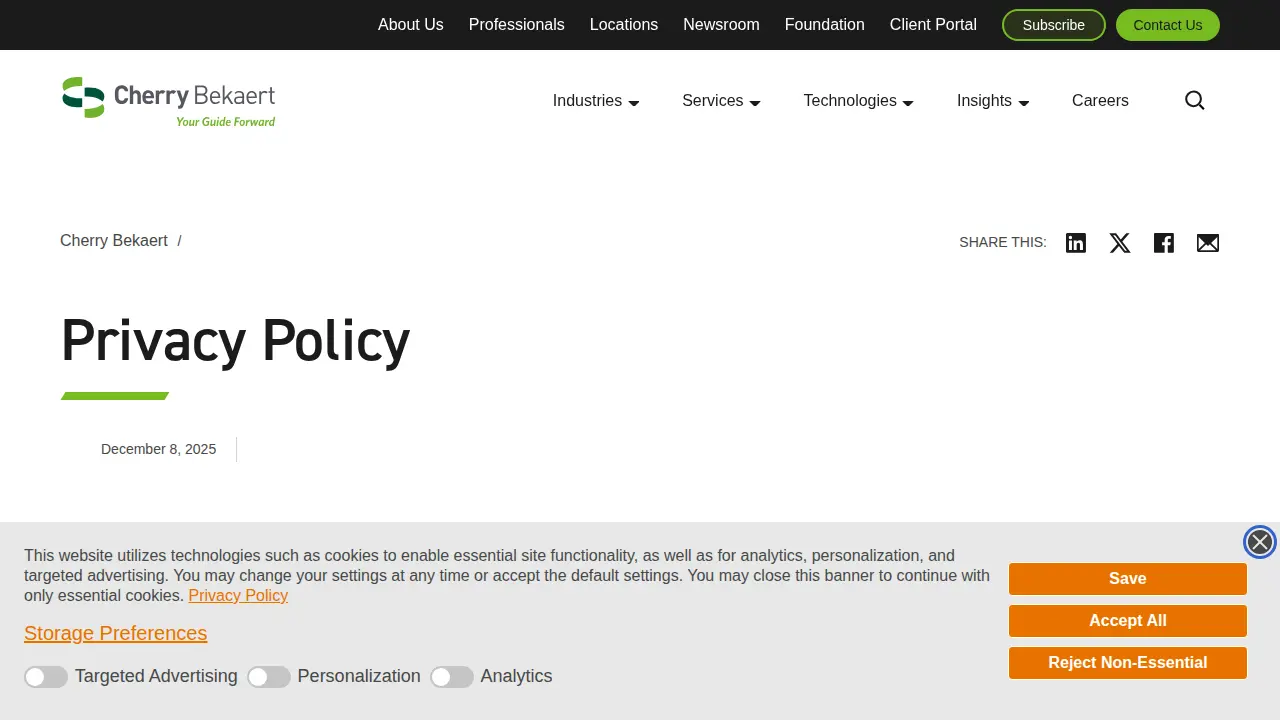Go to About Us
Image resolution: width=1280 pixels, height=720 pixels.
pyautogui.click(x=411, y=25)
